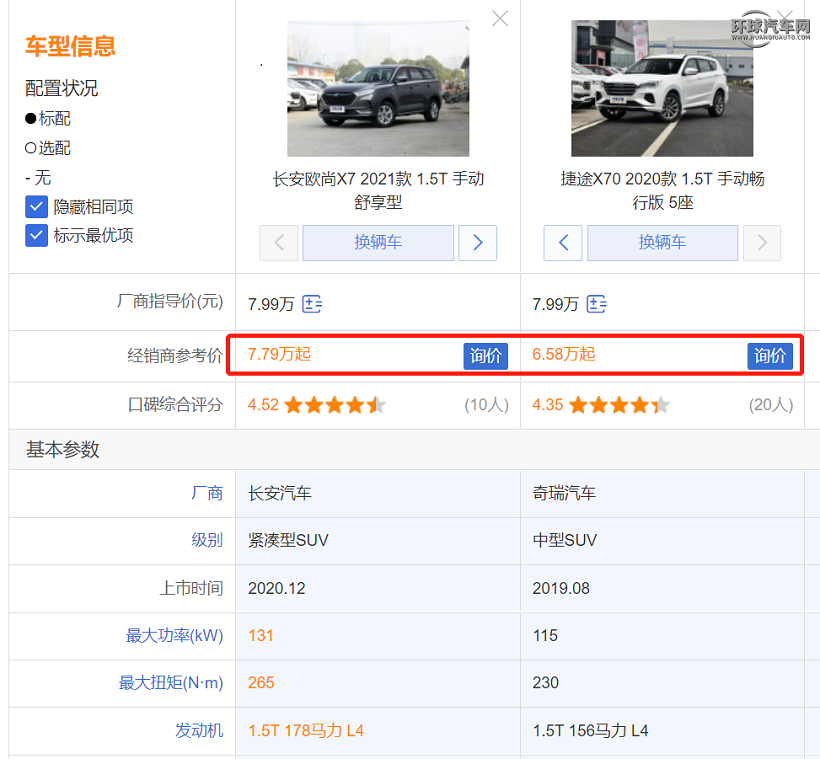Click engine value 1.5T 178马力 L4

306,730
